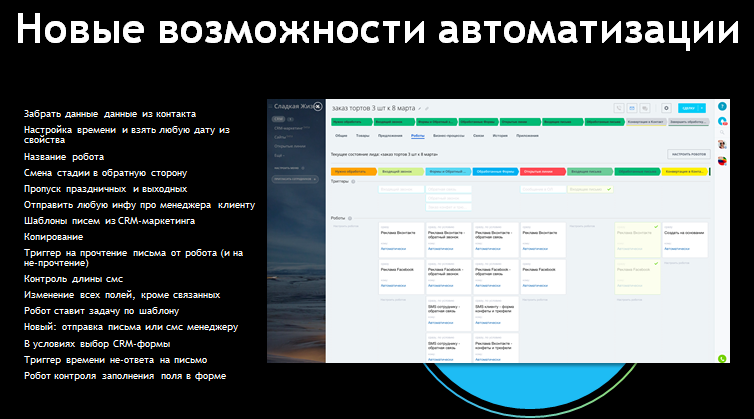Select the CRM pill in the left sidebar
754x419 pixels.
click(x=278, y=119)
